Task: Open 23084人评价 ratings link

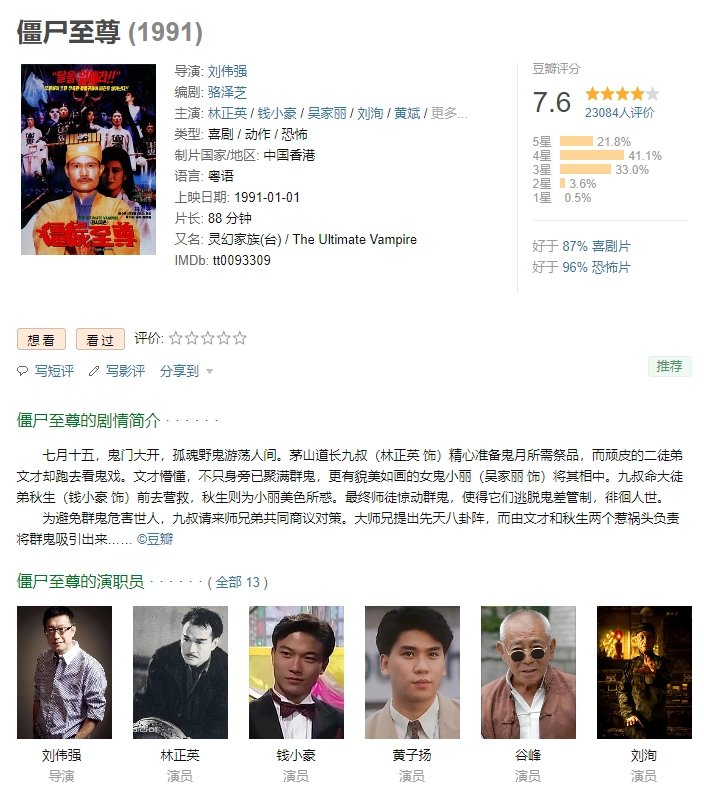Action: 619,113
